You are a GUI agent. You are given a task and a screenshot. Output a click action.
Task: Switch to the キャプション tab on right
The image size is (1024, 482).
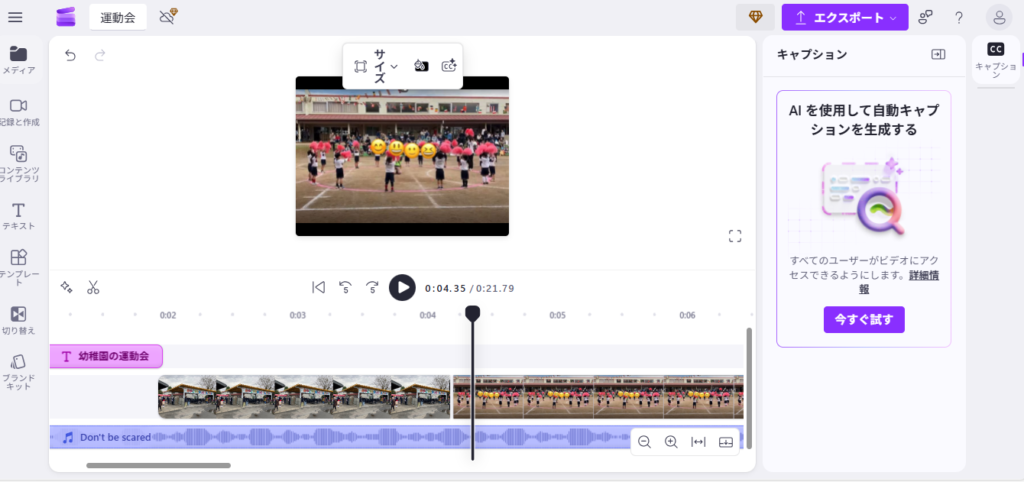pos(995,60)
